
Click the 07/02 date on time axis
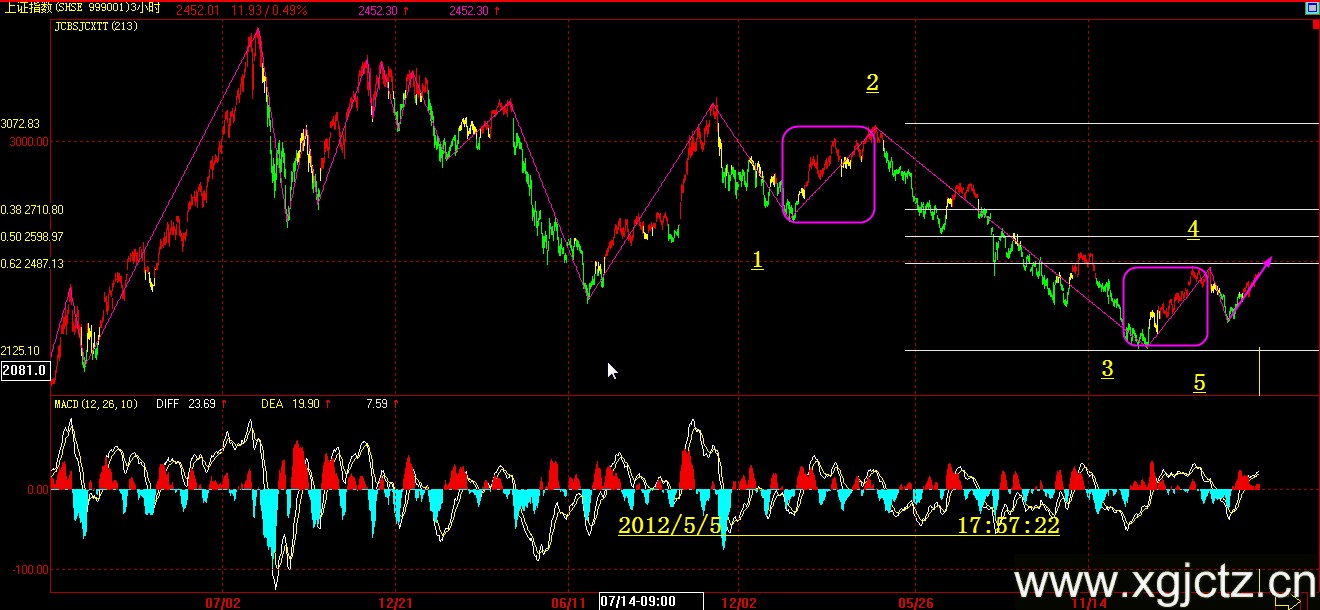(x=222, y=602)
